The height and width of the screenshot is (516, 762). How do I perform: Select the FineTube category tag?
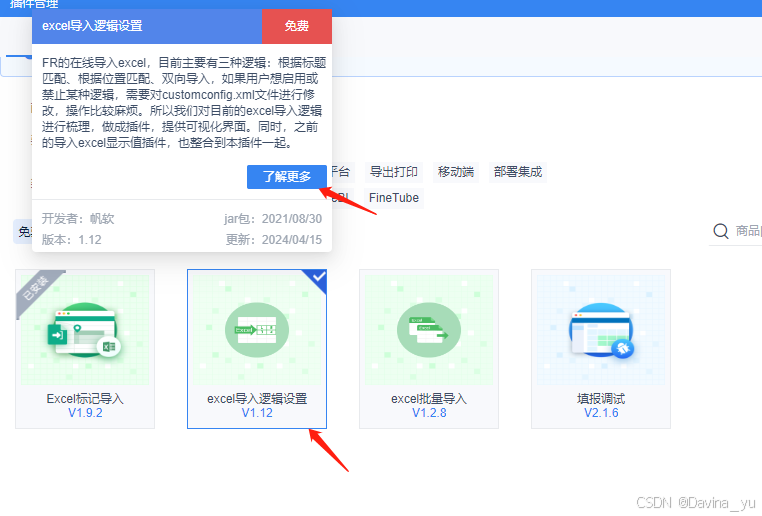(394, 198)
